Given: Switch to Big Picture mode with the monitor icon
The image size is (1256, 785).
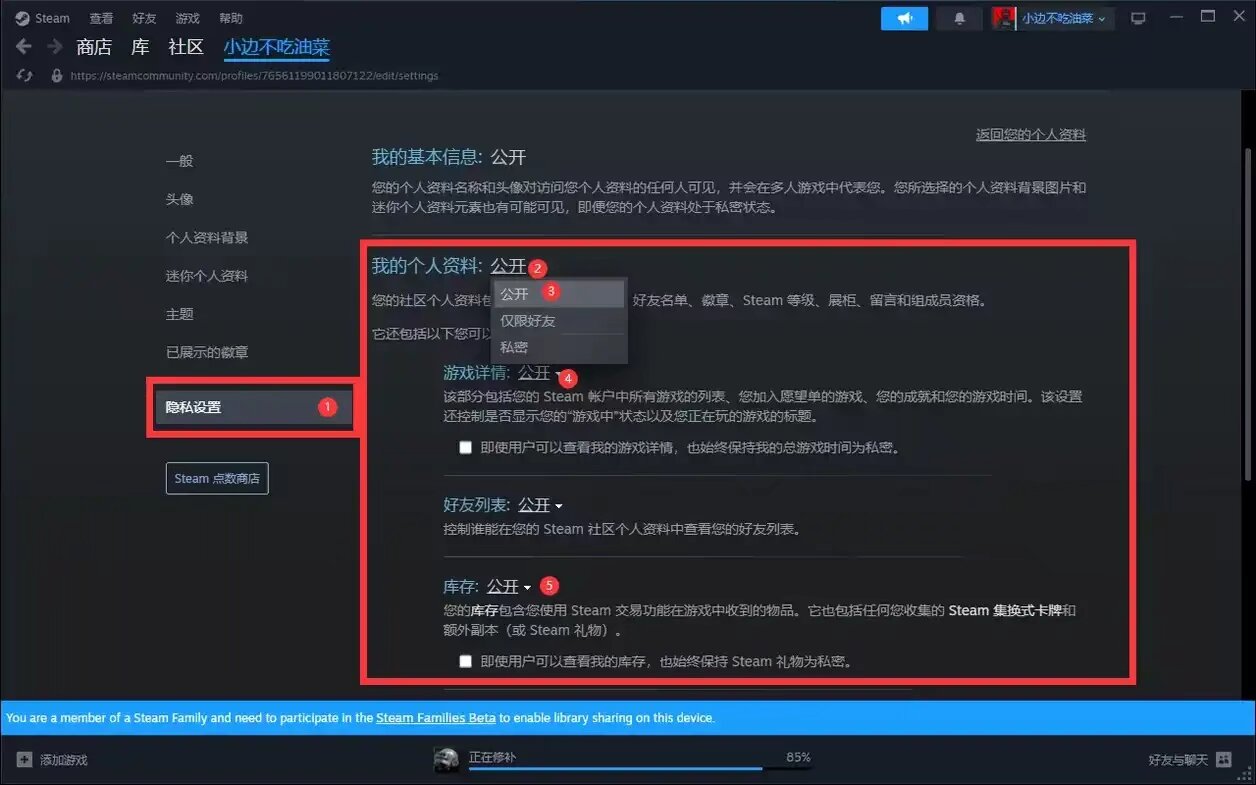Looking at the screenshot, I should tap(1138, 18).
